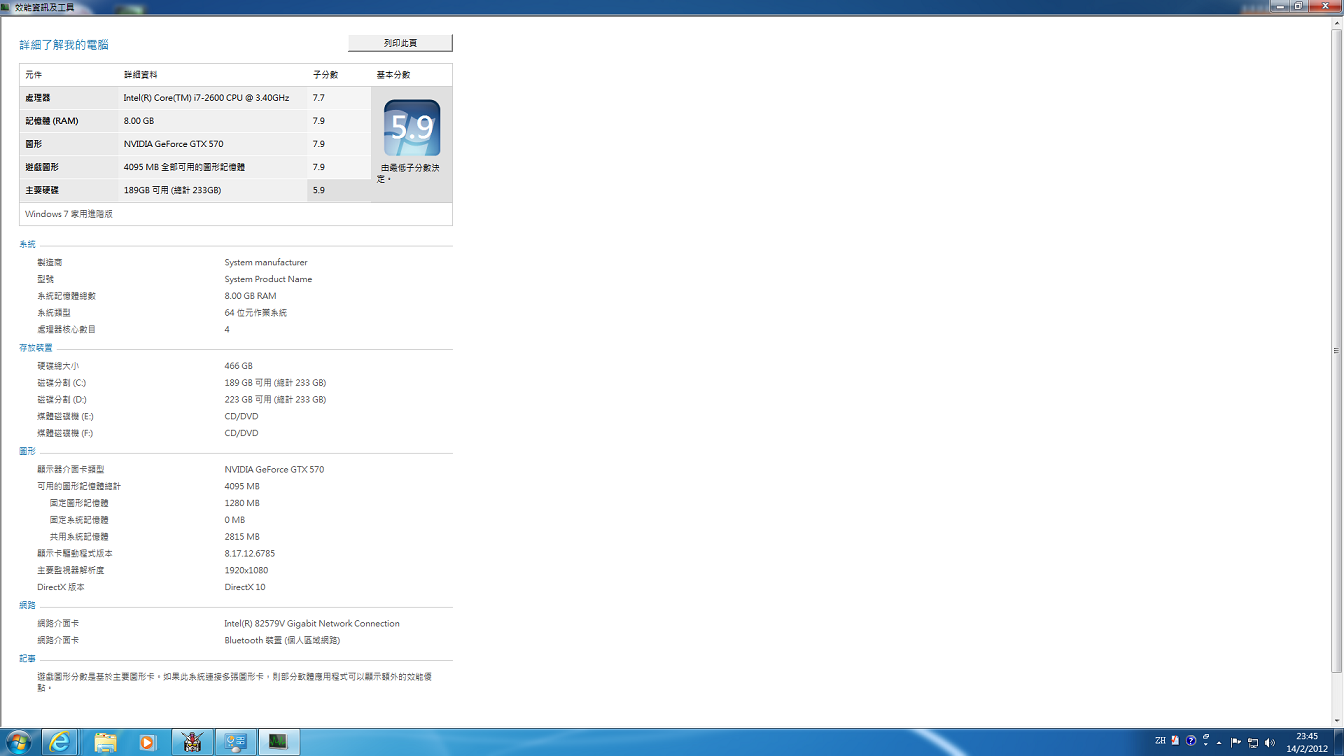Click the 存放裝置 storage section heading
The image size is (1344, 756).
[36, 348]
